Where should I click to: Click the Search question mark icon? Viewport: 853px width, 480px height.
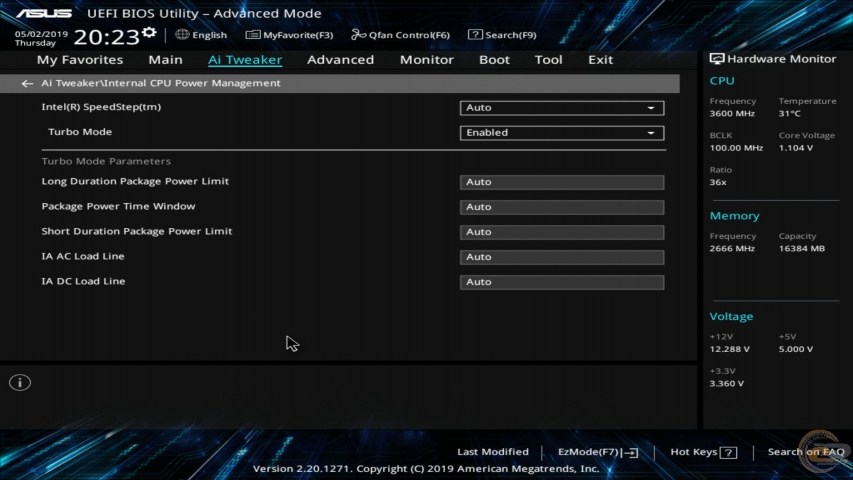tap(475, 34)
